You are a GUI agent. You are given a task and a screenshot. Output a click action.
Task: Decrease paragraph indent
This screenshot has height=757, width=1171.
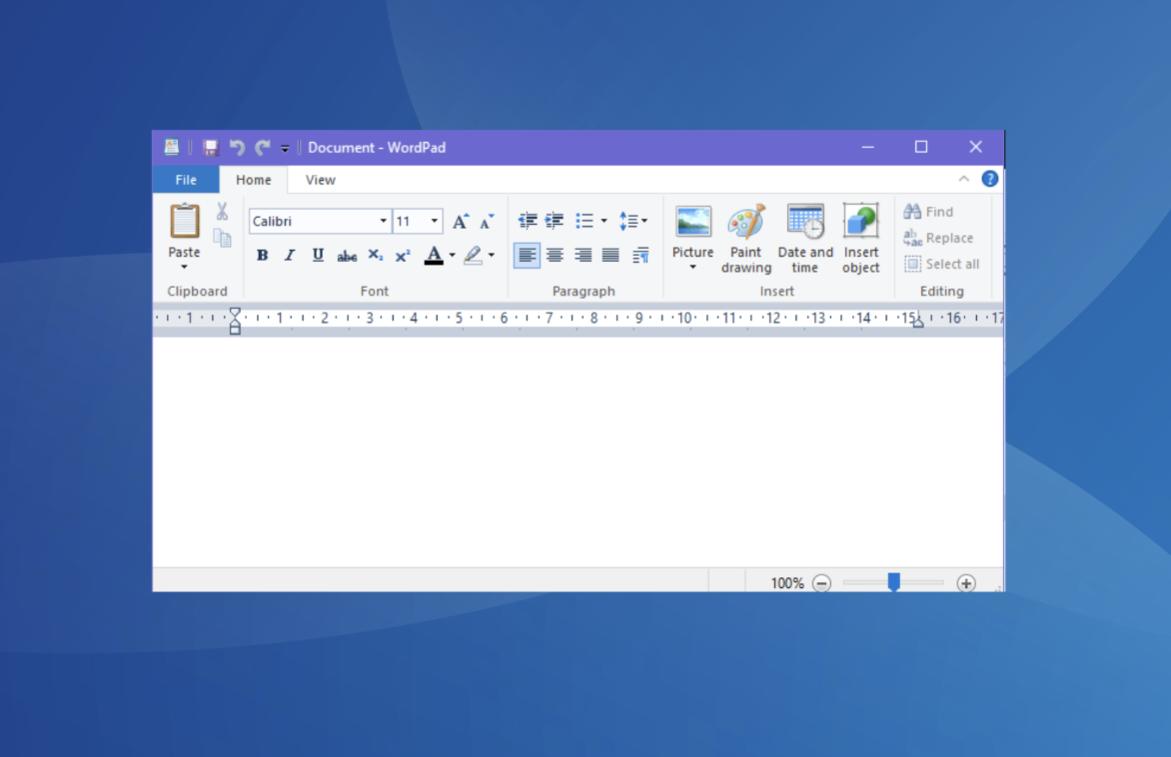(x=527, y=221)
